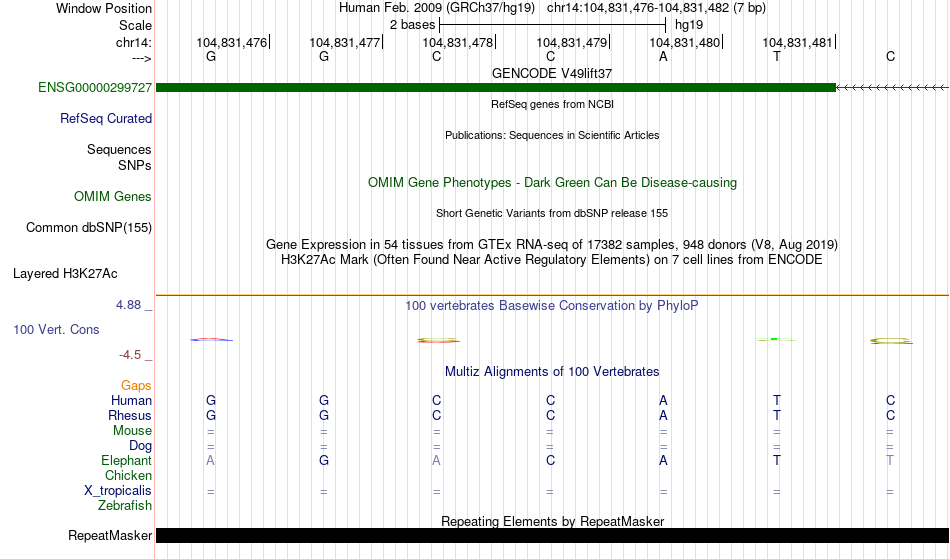Screen dimensions: 950x559
Task: Click the Publications: Sequences in Scientific Articles title
Action: click(x=552, y=135)
